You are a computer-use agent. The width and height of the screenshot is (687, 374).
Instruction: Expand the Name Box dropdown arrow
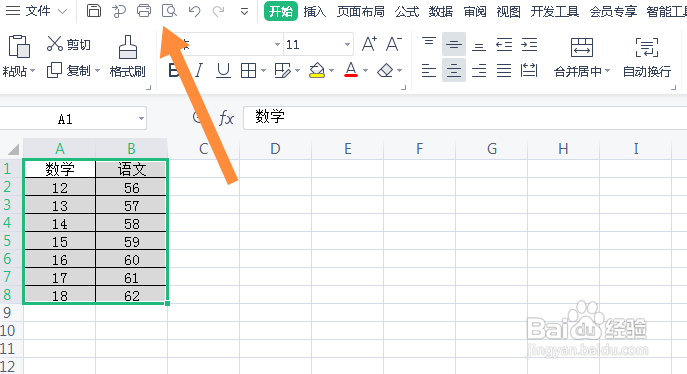point(142,119)
